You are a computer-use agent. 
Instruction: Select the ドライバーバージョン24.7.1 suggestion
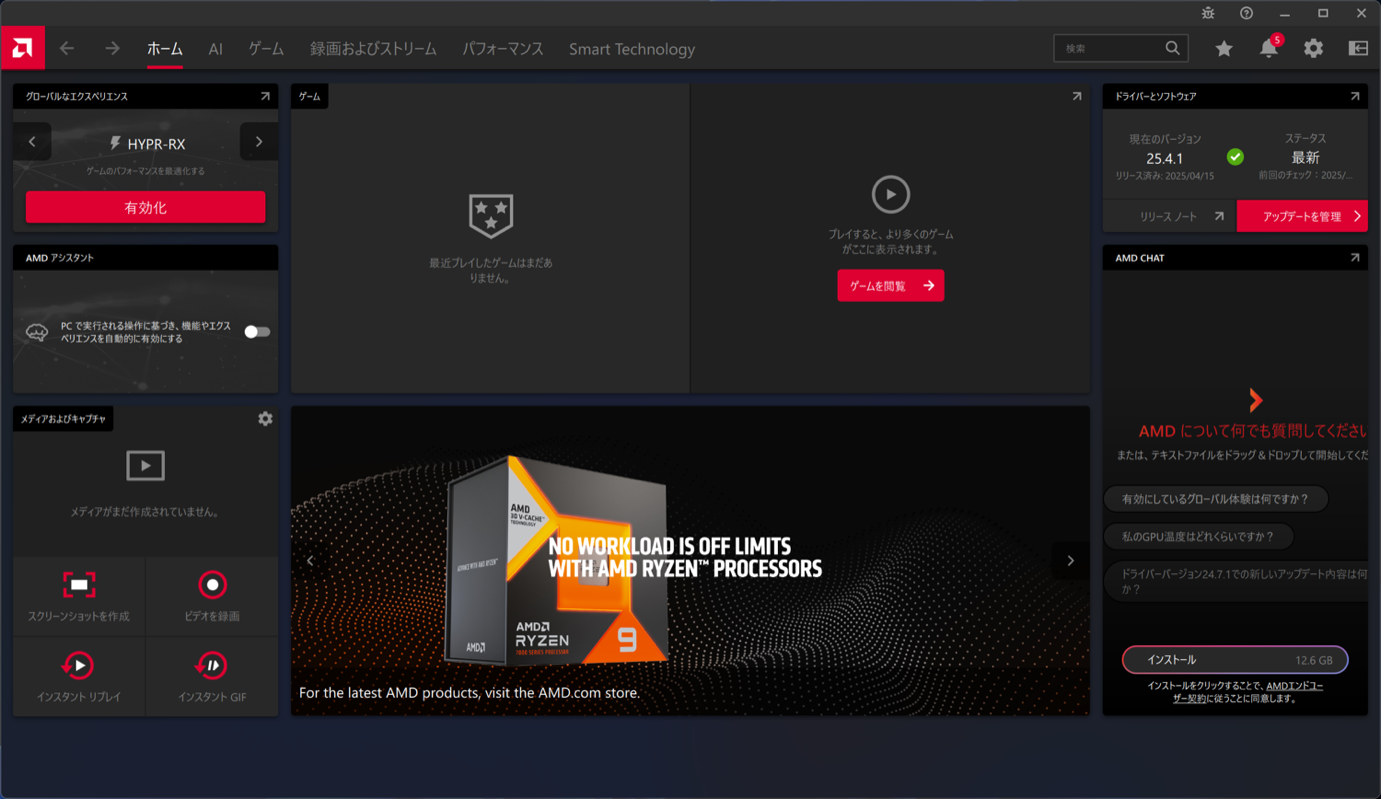(1236, 582)
